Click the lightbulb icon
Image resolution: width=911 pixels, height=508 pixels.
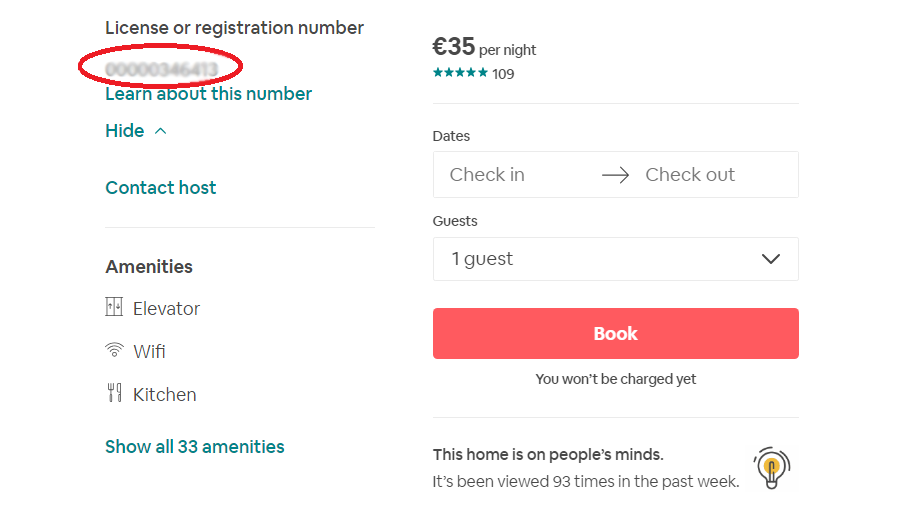(x=771, y=468)
